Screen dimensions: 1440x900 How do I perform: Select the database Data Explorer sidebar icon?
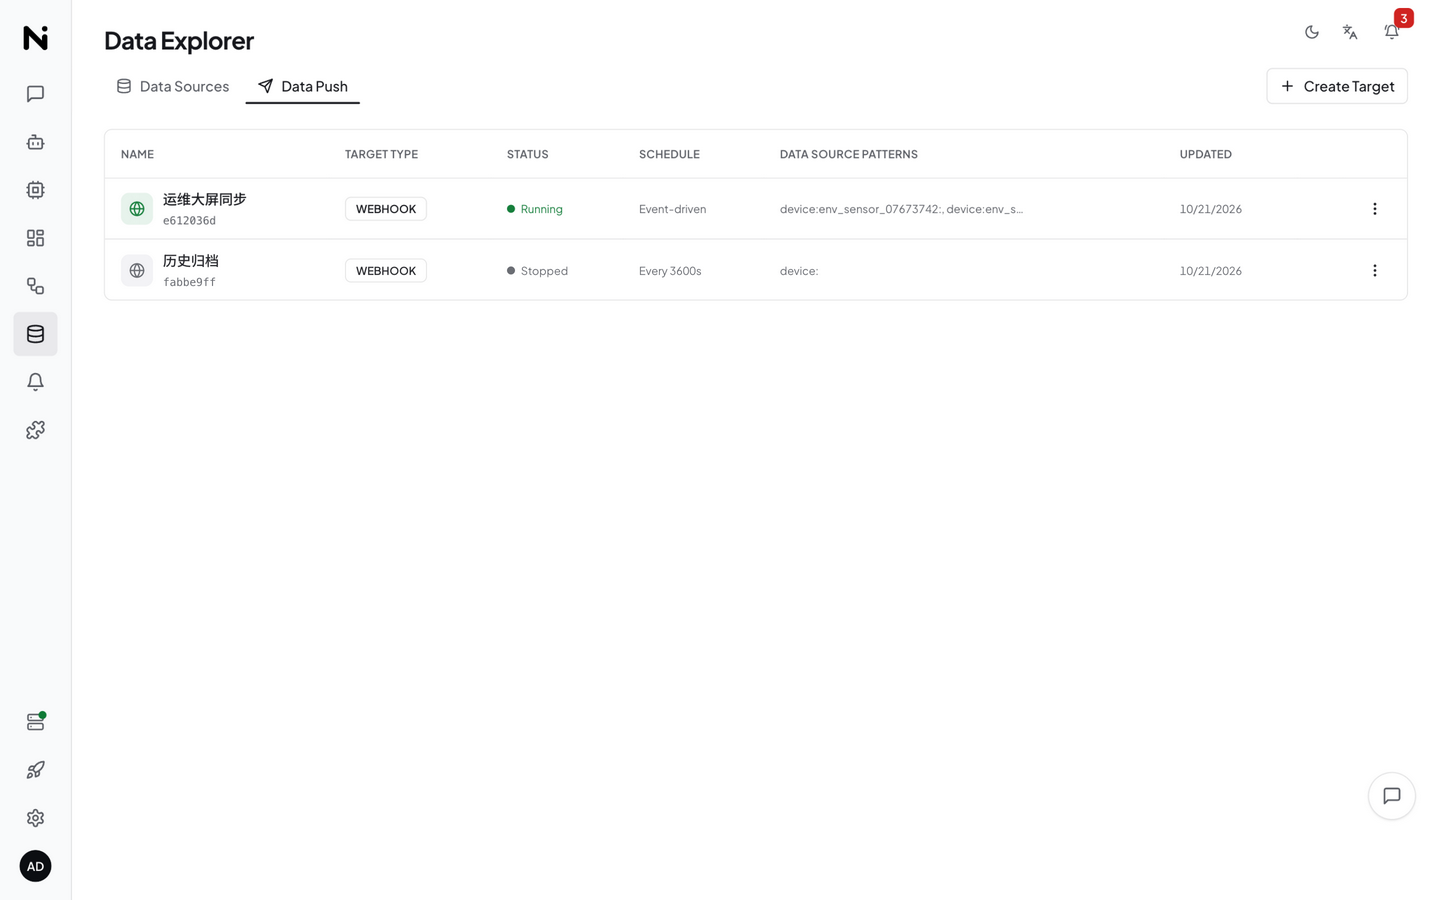click(35, 334)
